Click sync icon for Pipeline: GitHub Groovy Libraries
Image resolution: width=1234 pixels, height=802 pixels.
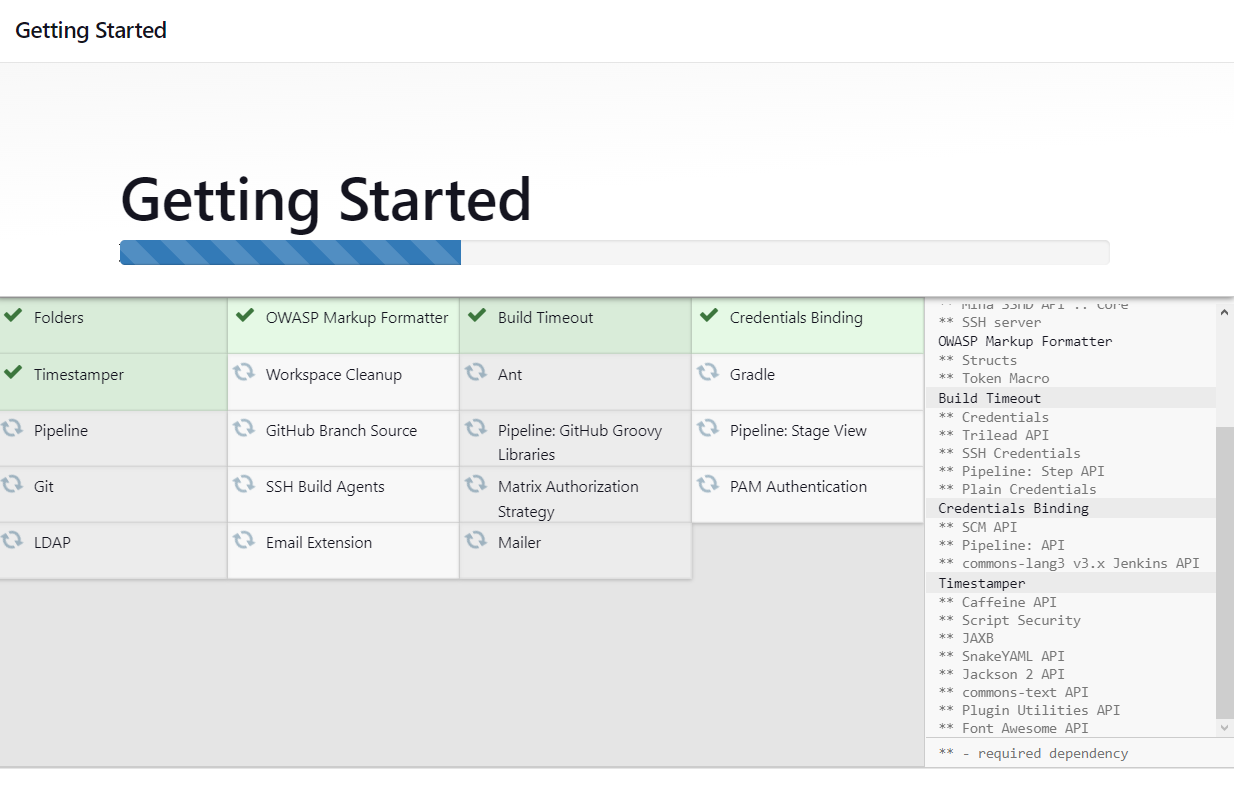tap(476, 429)
